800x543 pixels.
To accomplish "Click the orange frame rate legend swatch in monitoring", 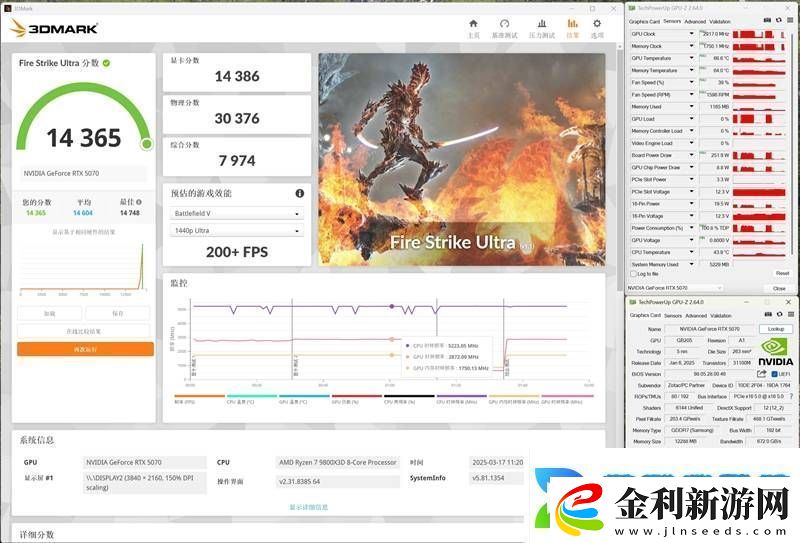I will click(x=199, y=396).
